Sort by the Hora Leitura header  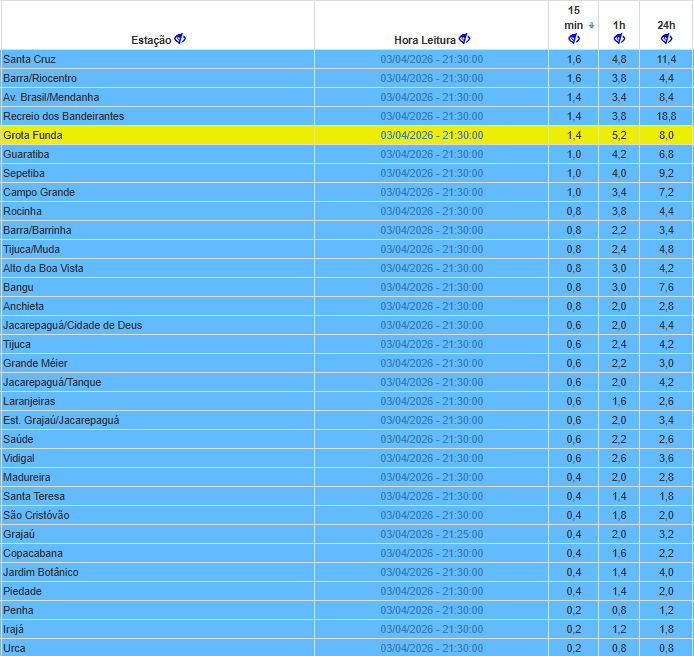pos(424,40)
